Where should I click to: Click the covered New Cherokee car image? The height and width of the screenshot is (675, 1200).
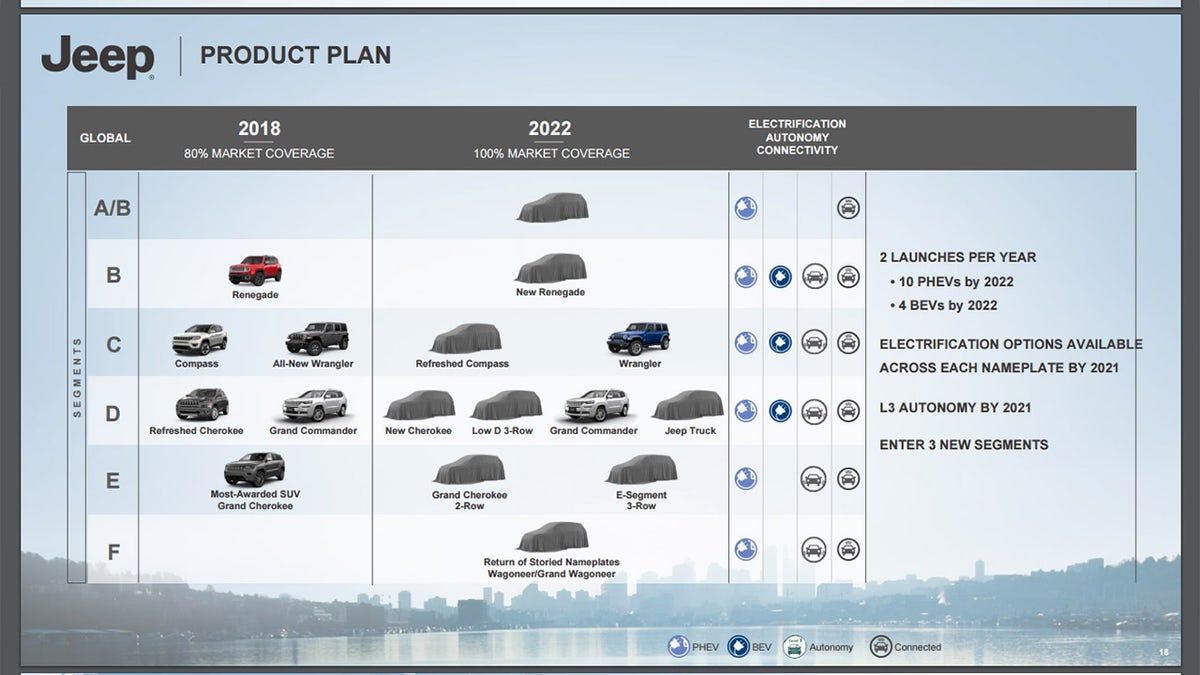(420, 405)
